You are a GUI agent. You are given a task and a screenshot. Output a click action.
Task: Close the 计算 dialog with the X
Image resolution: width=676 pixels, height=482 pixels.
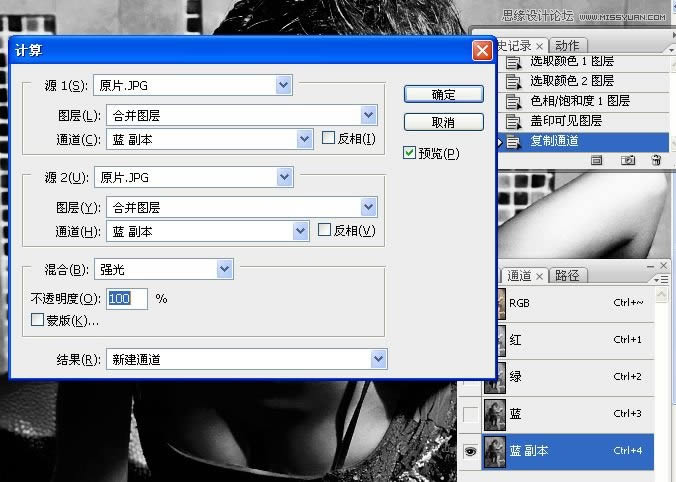(x=482, y=49)
